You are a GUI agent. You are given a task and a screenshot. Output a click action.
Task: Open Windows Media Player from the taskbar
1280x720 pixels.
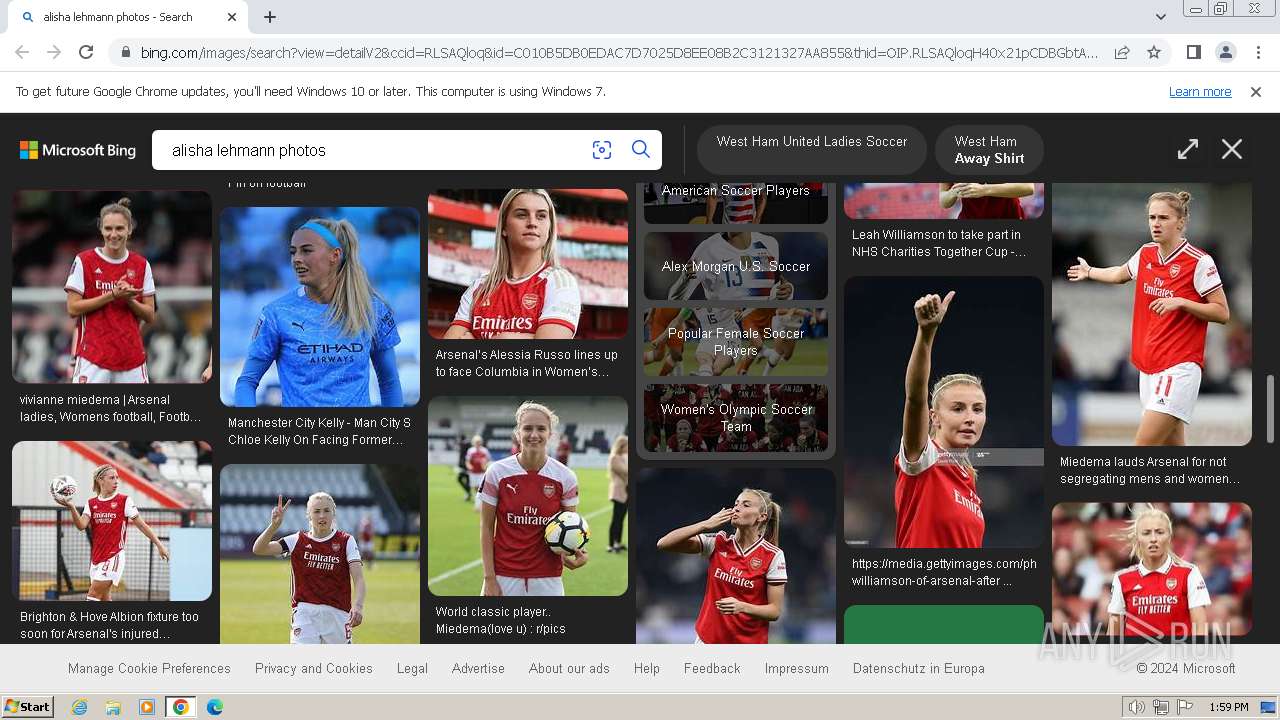click(147, 707)
